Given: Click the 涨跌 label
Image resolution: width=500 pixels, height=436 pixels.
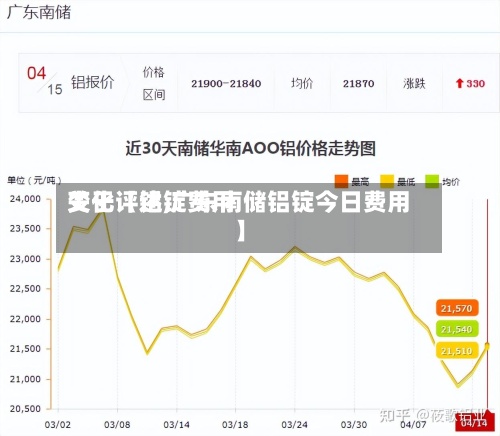Looking at the screenshot, I should (x=414, y=83).
